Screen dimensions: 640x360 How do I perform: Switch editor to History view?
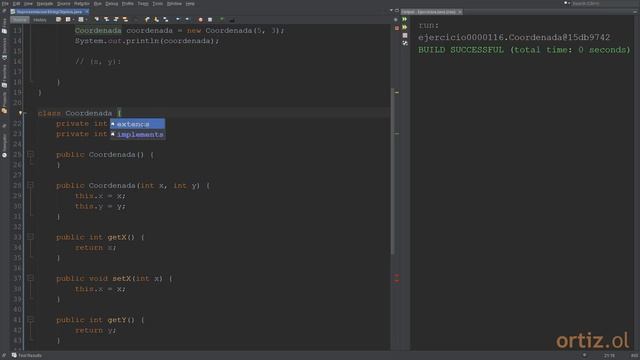click(x=40, y=20)
